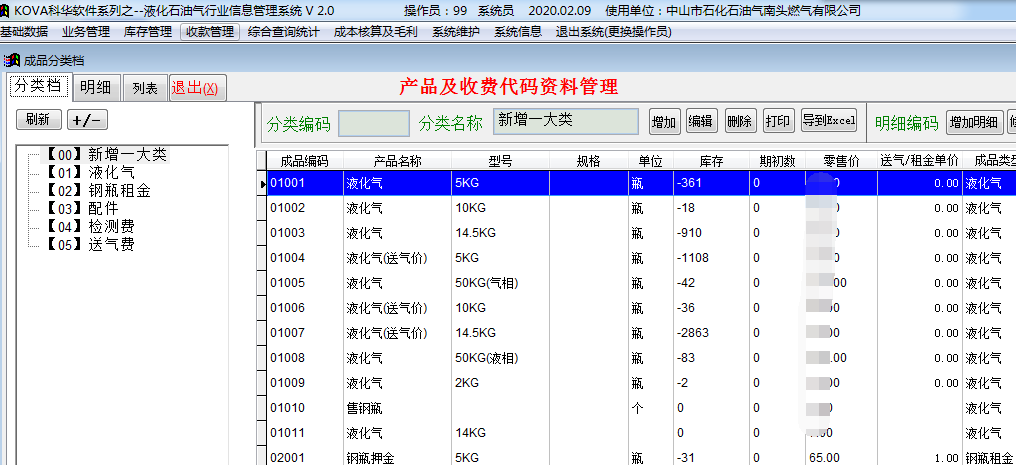The width and height of the screenshot is (1016, 465).
Task: Click the 编辑 button
Action: pos(702,120)
